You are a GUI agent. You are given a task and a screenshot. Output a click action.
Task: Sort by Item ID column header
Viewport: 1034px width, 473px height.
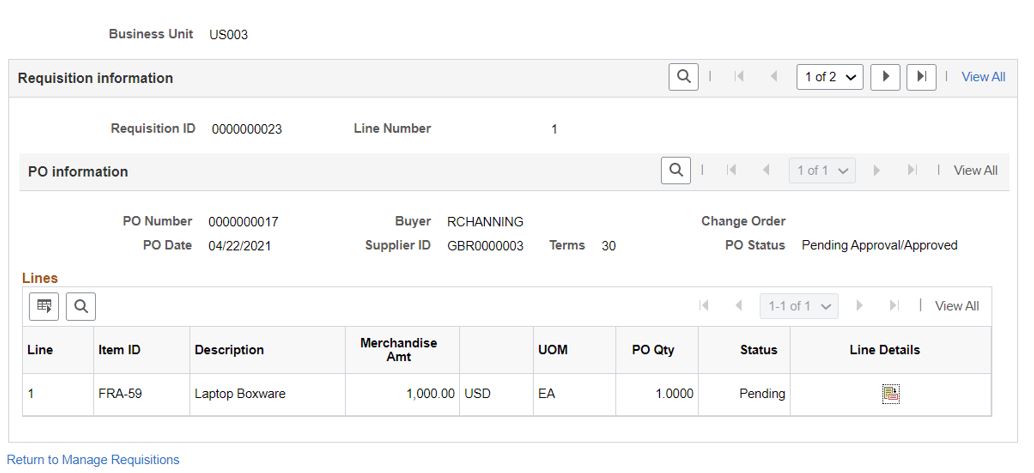tap(119, 350)
